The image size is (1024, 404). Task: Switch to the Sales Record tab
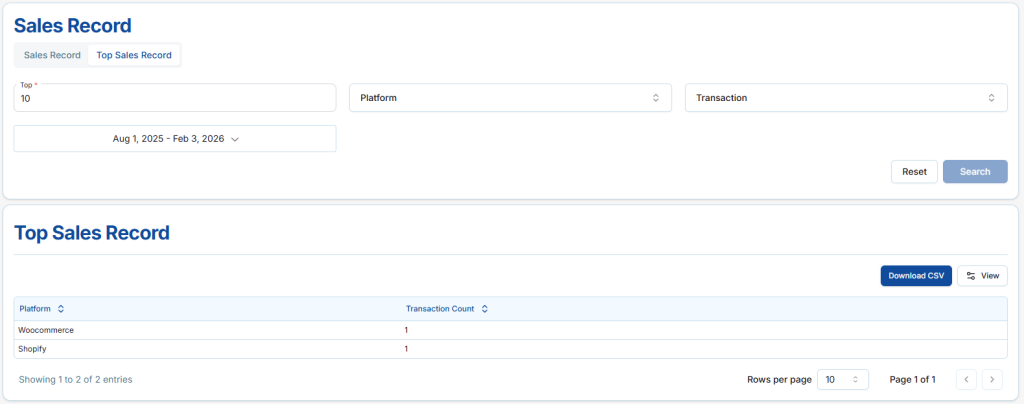(52, 55)
